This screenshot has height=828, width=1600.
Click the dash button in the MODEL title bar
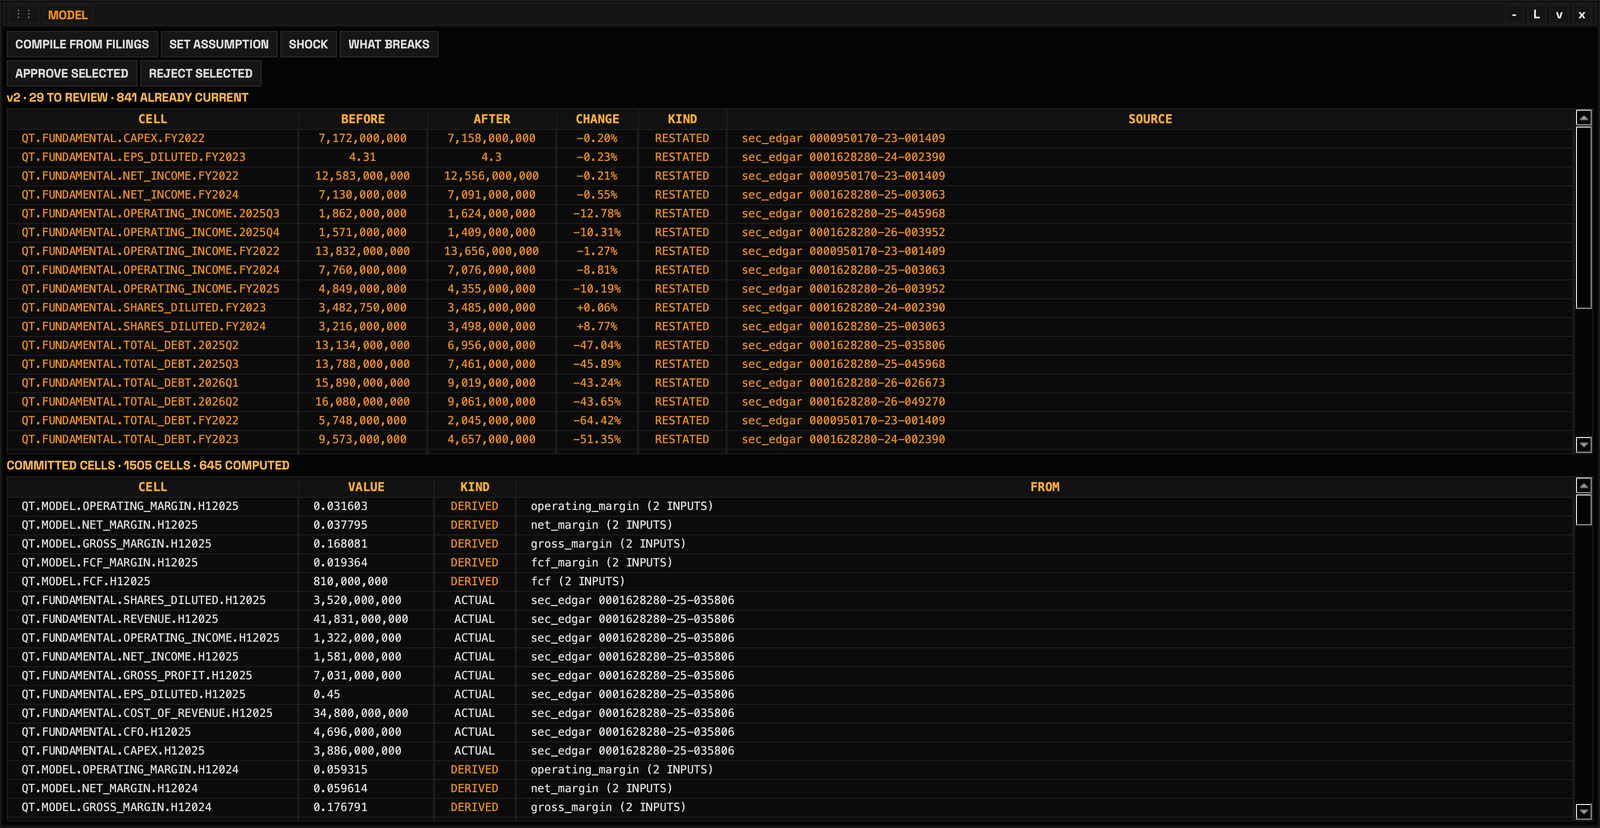[x=1514, y=15]
